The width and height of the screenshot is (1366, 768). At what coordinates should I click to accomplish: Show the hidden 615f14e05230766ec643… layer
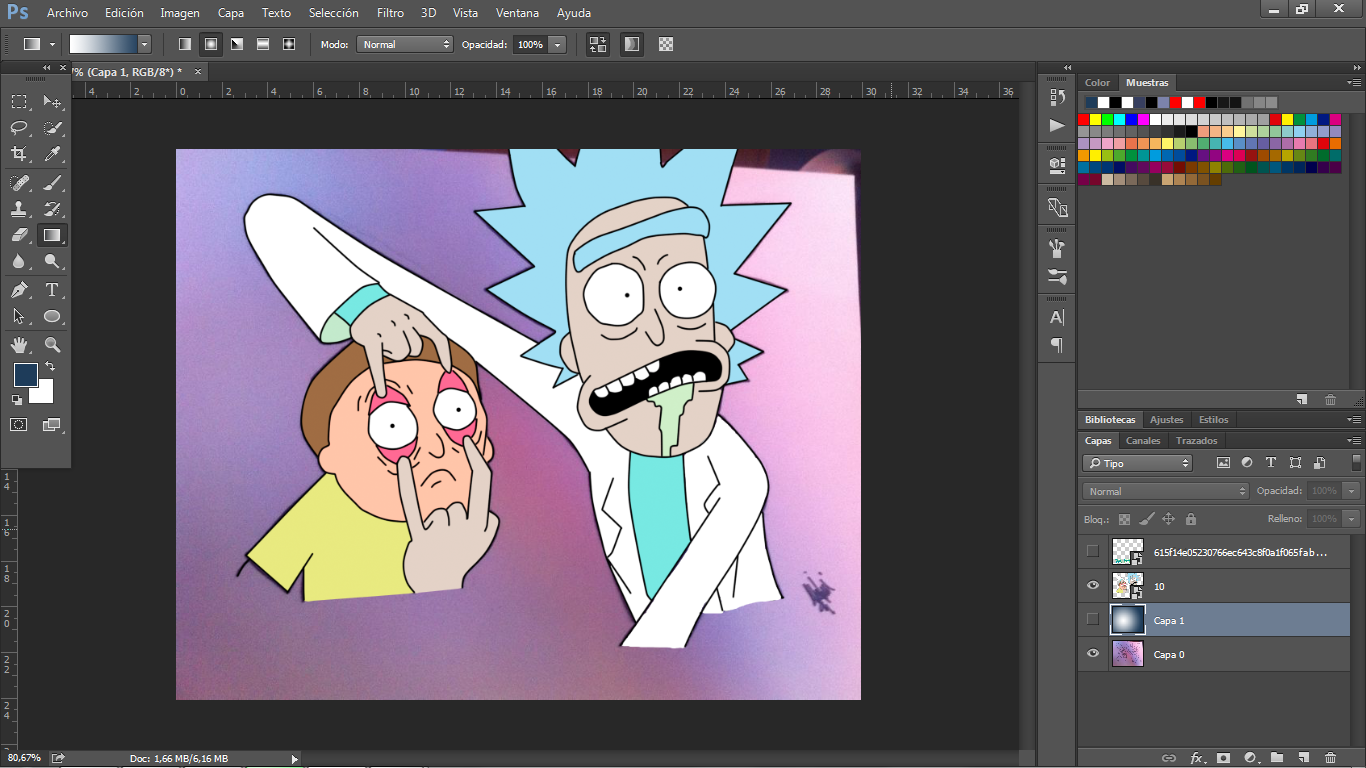(1093, 551)
